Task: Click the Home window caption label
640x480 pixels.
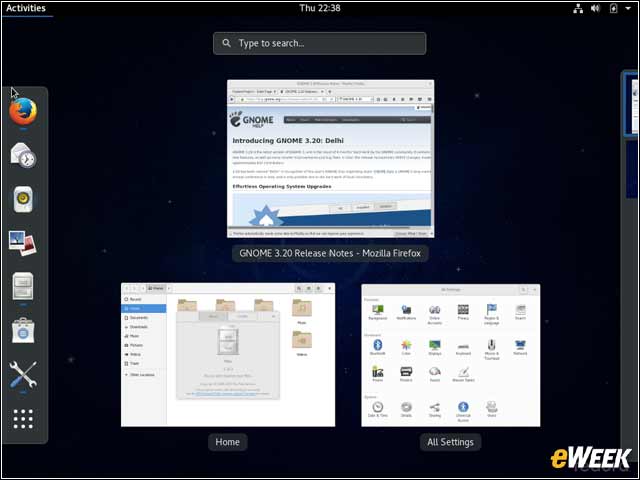Action: point(227,442)
